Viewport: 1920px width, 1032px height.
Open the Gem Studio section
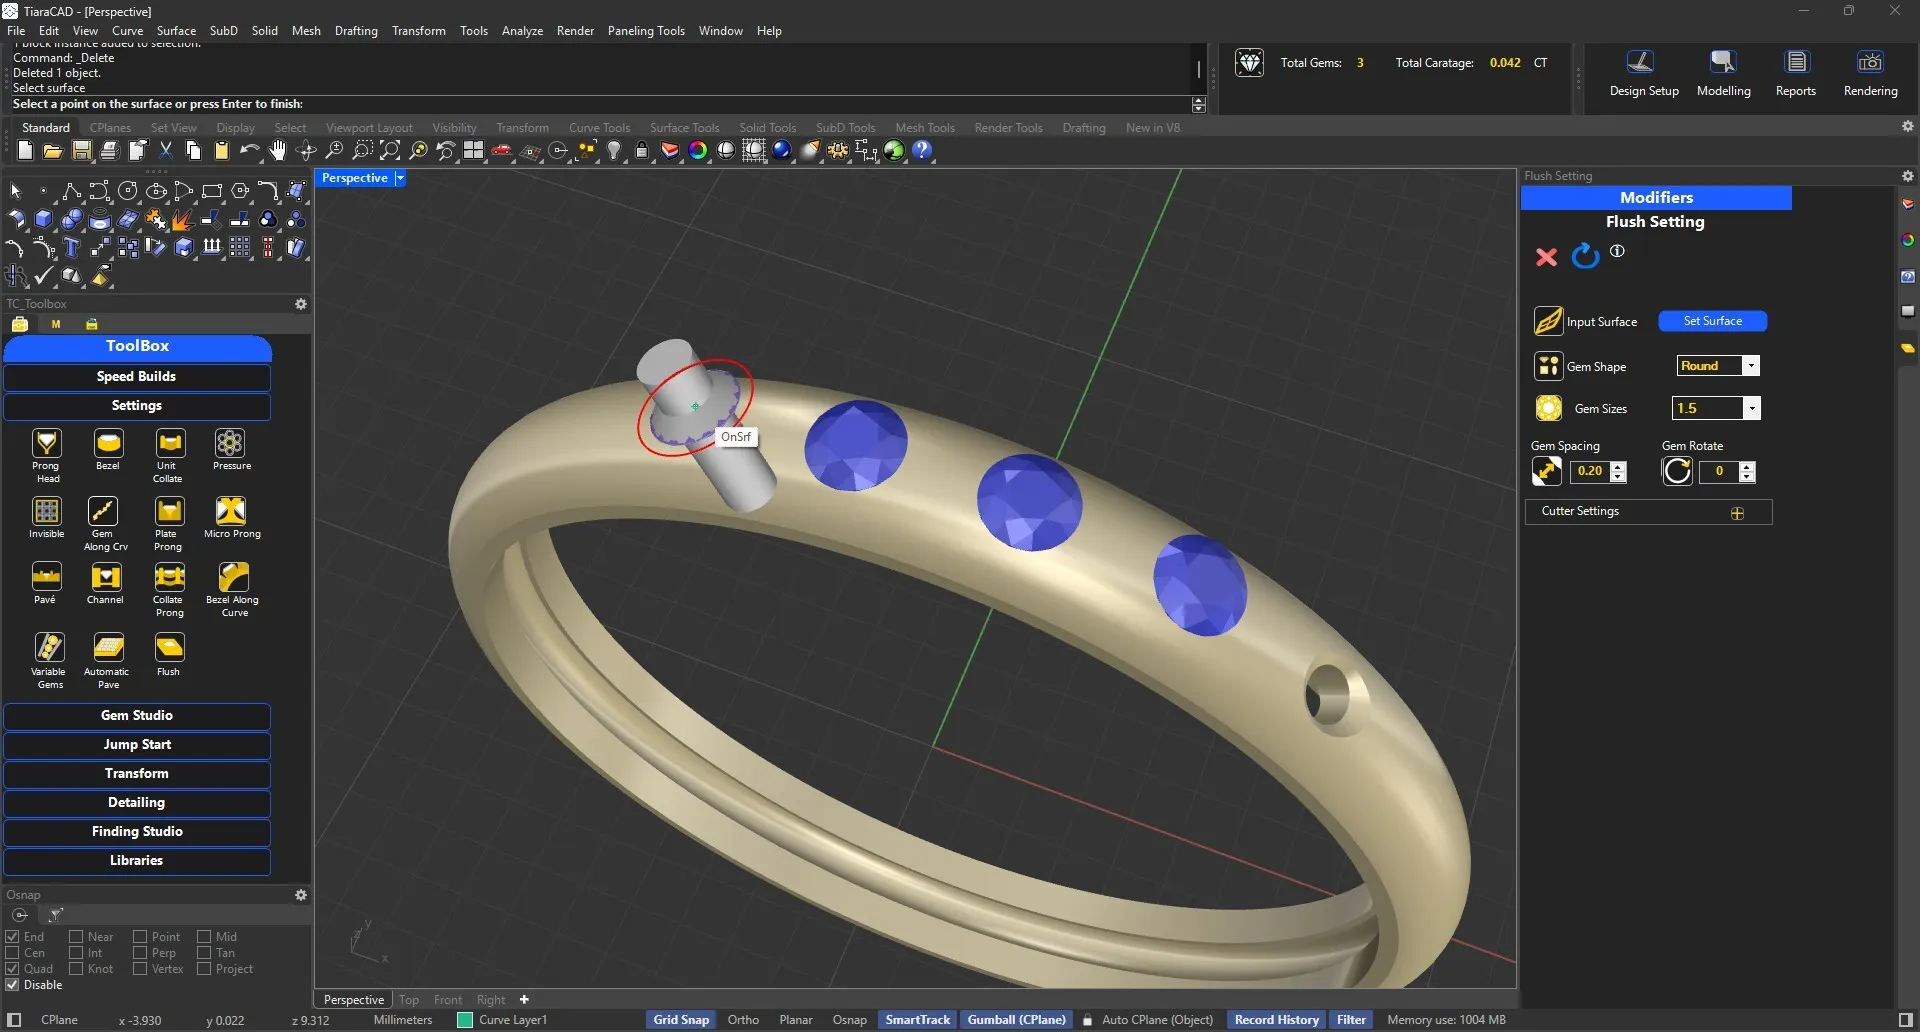137,716
